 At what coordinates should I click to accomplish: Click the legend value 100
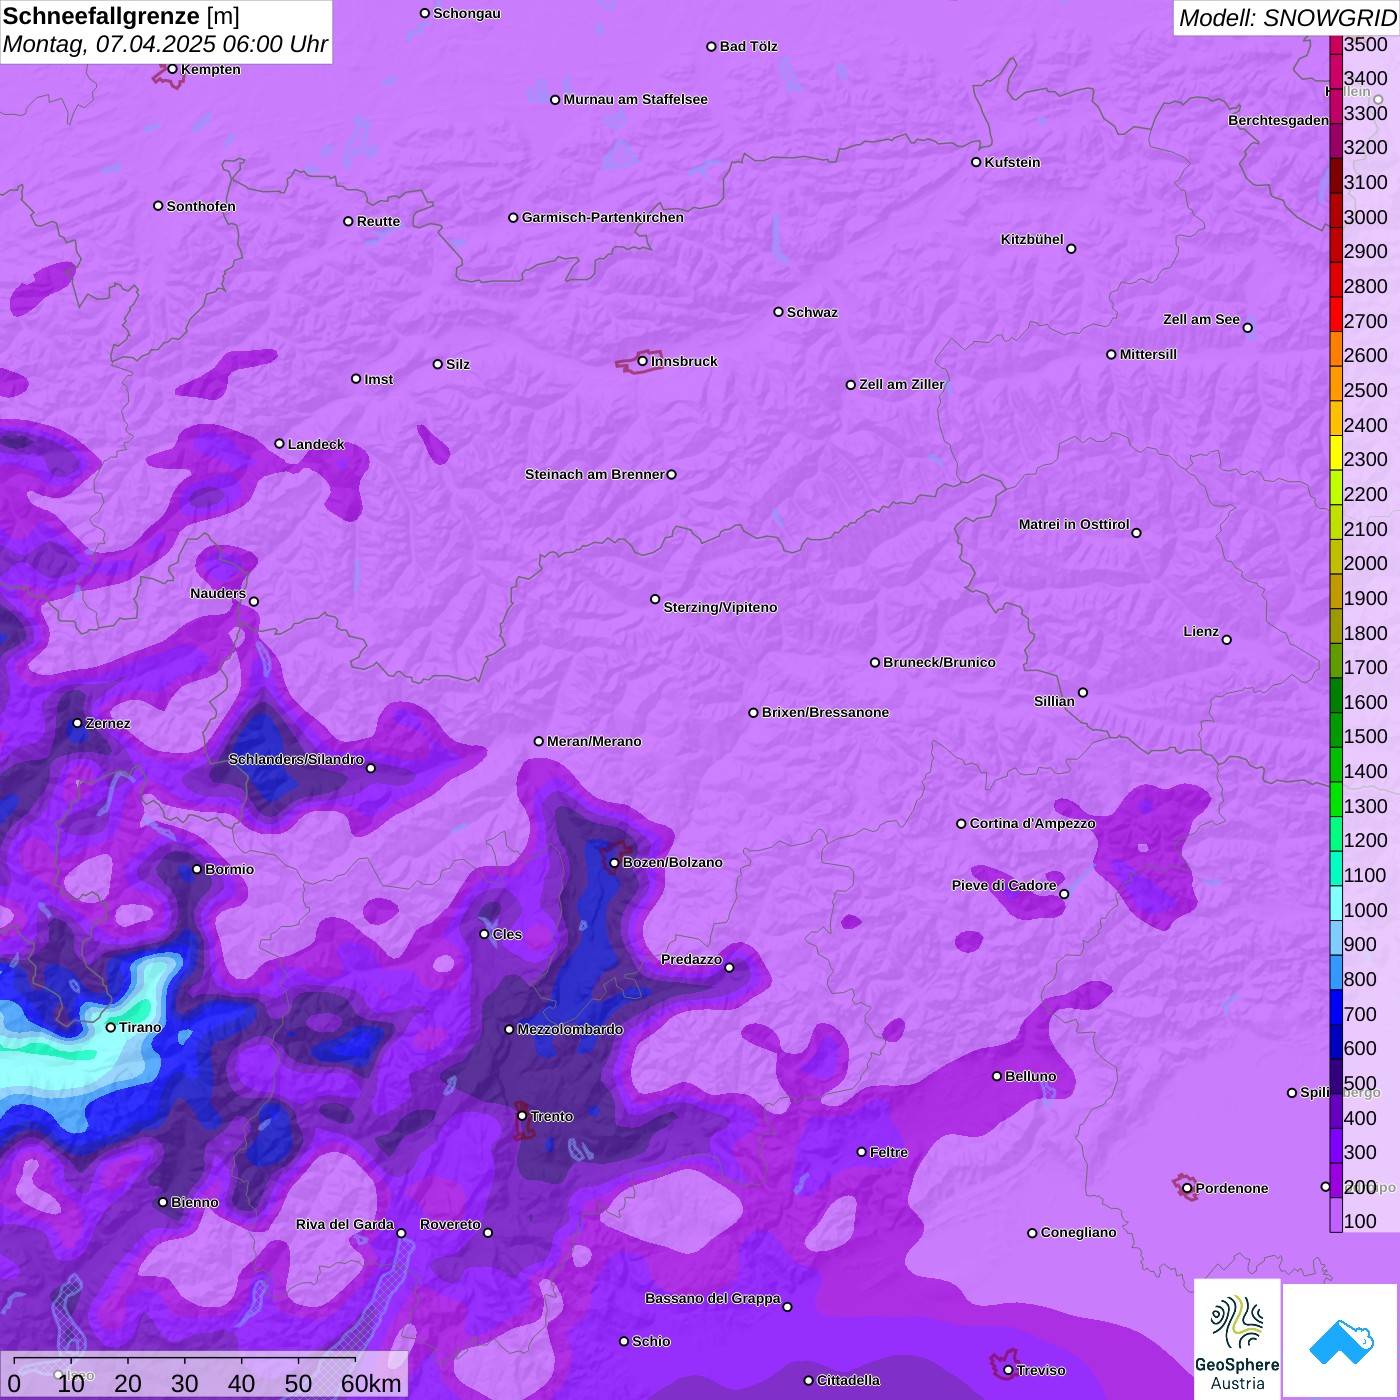[x=1361, y=1222]
